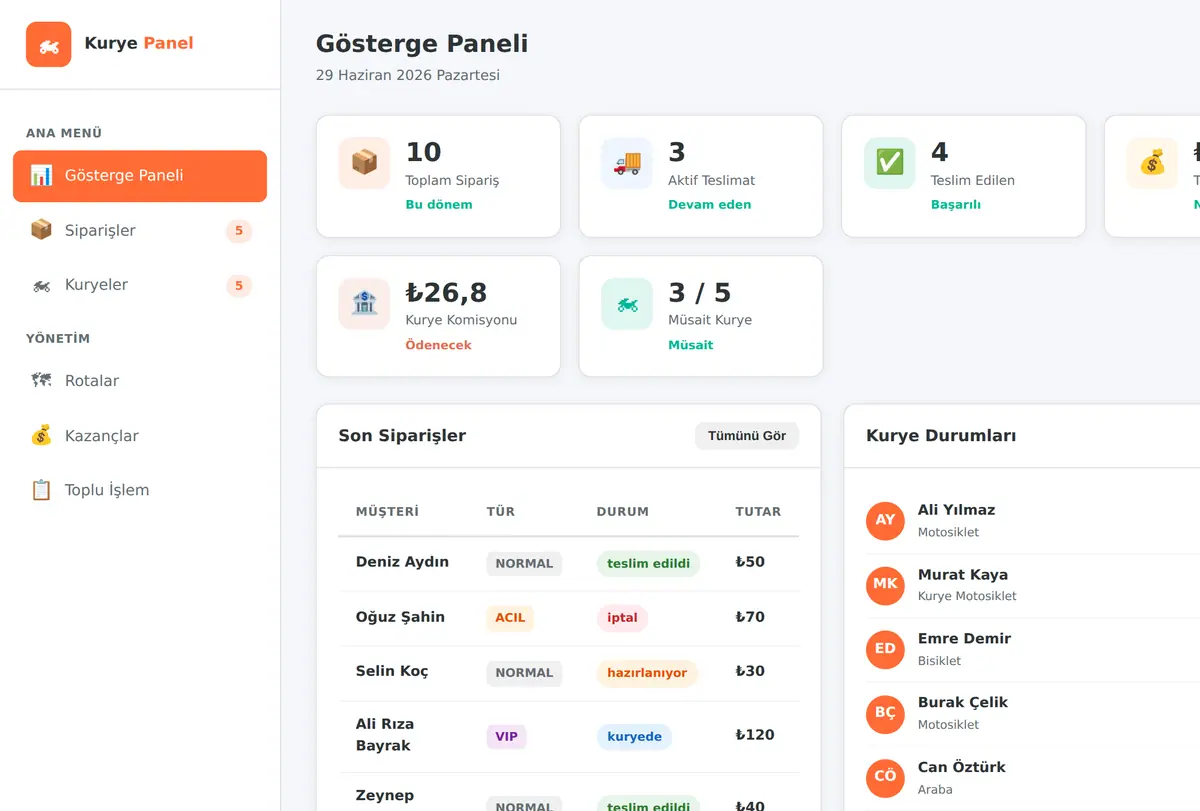1200x811 pixels.
Task: Click the iptal status badge
Action: pyautogui.click(x=622, y=618)
